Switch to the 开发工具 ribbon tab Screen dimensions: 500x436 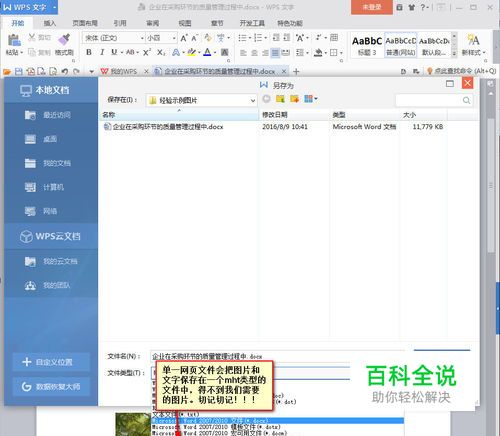pyautogui.click(x=252, y=23)
